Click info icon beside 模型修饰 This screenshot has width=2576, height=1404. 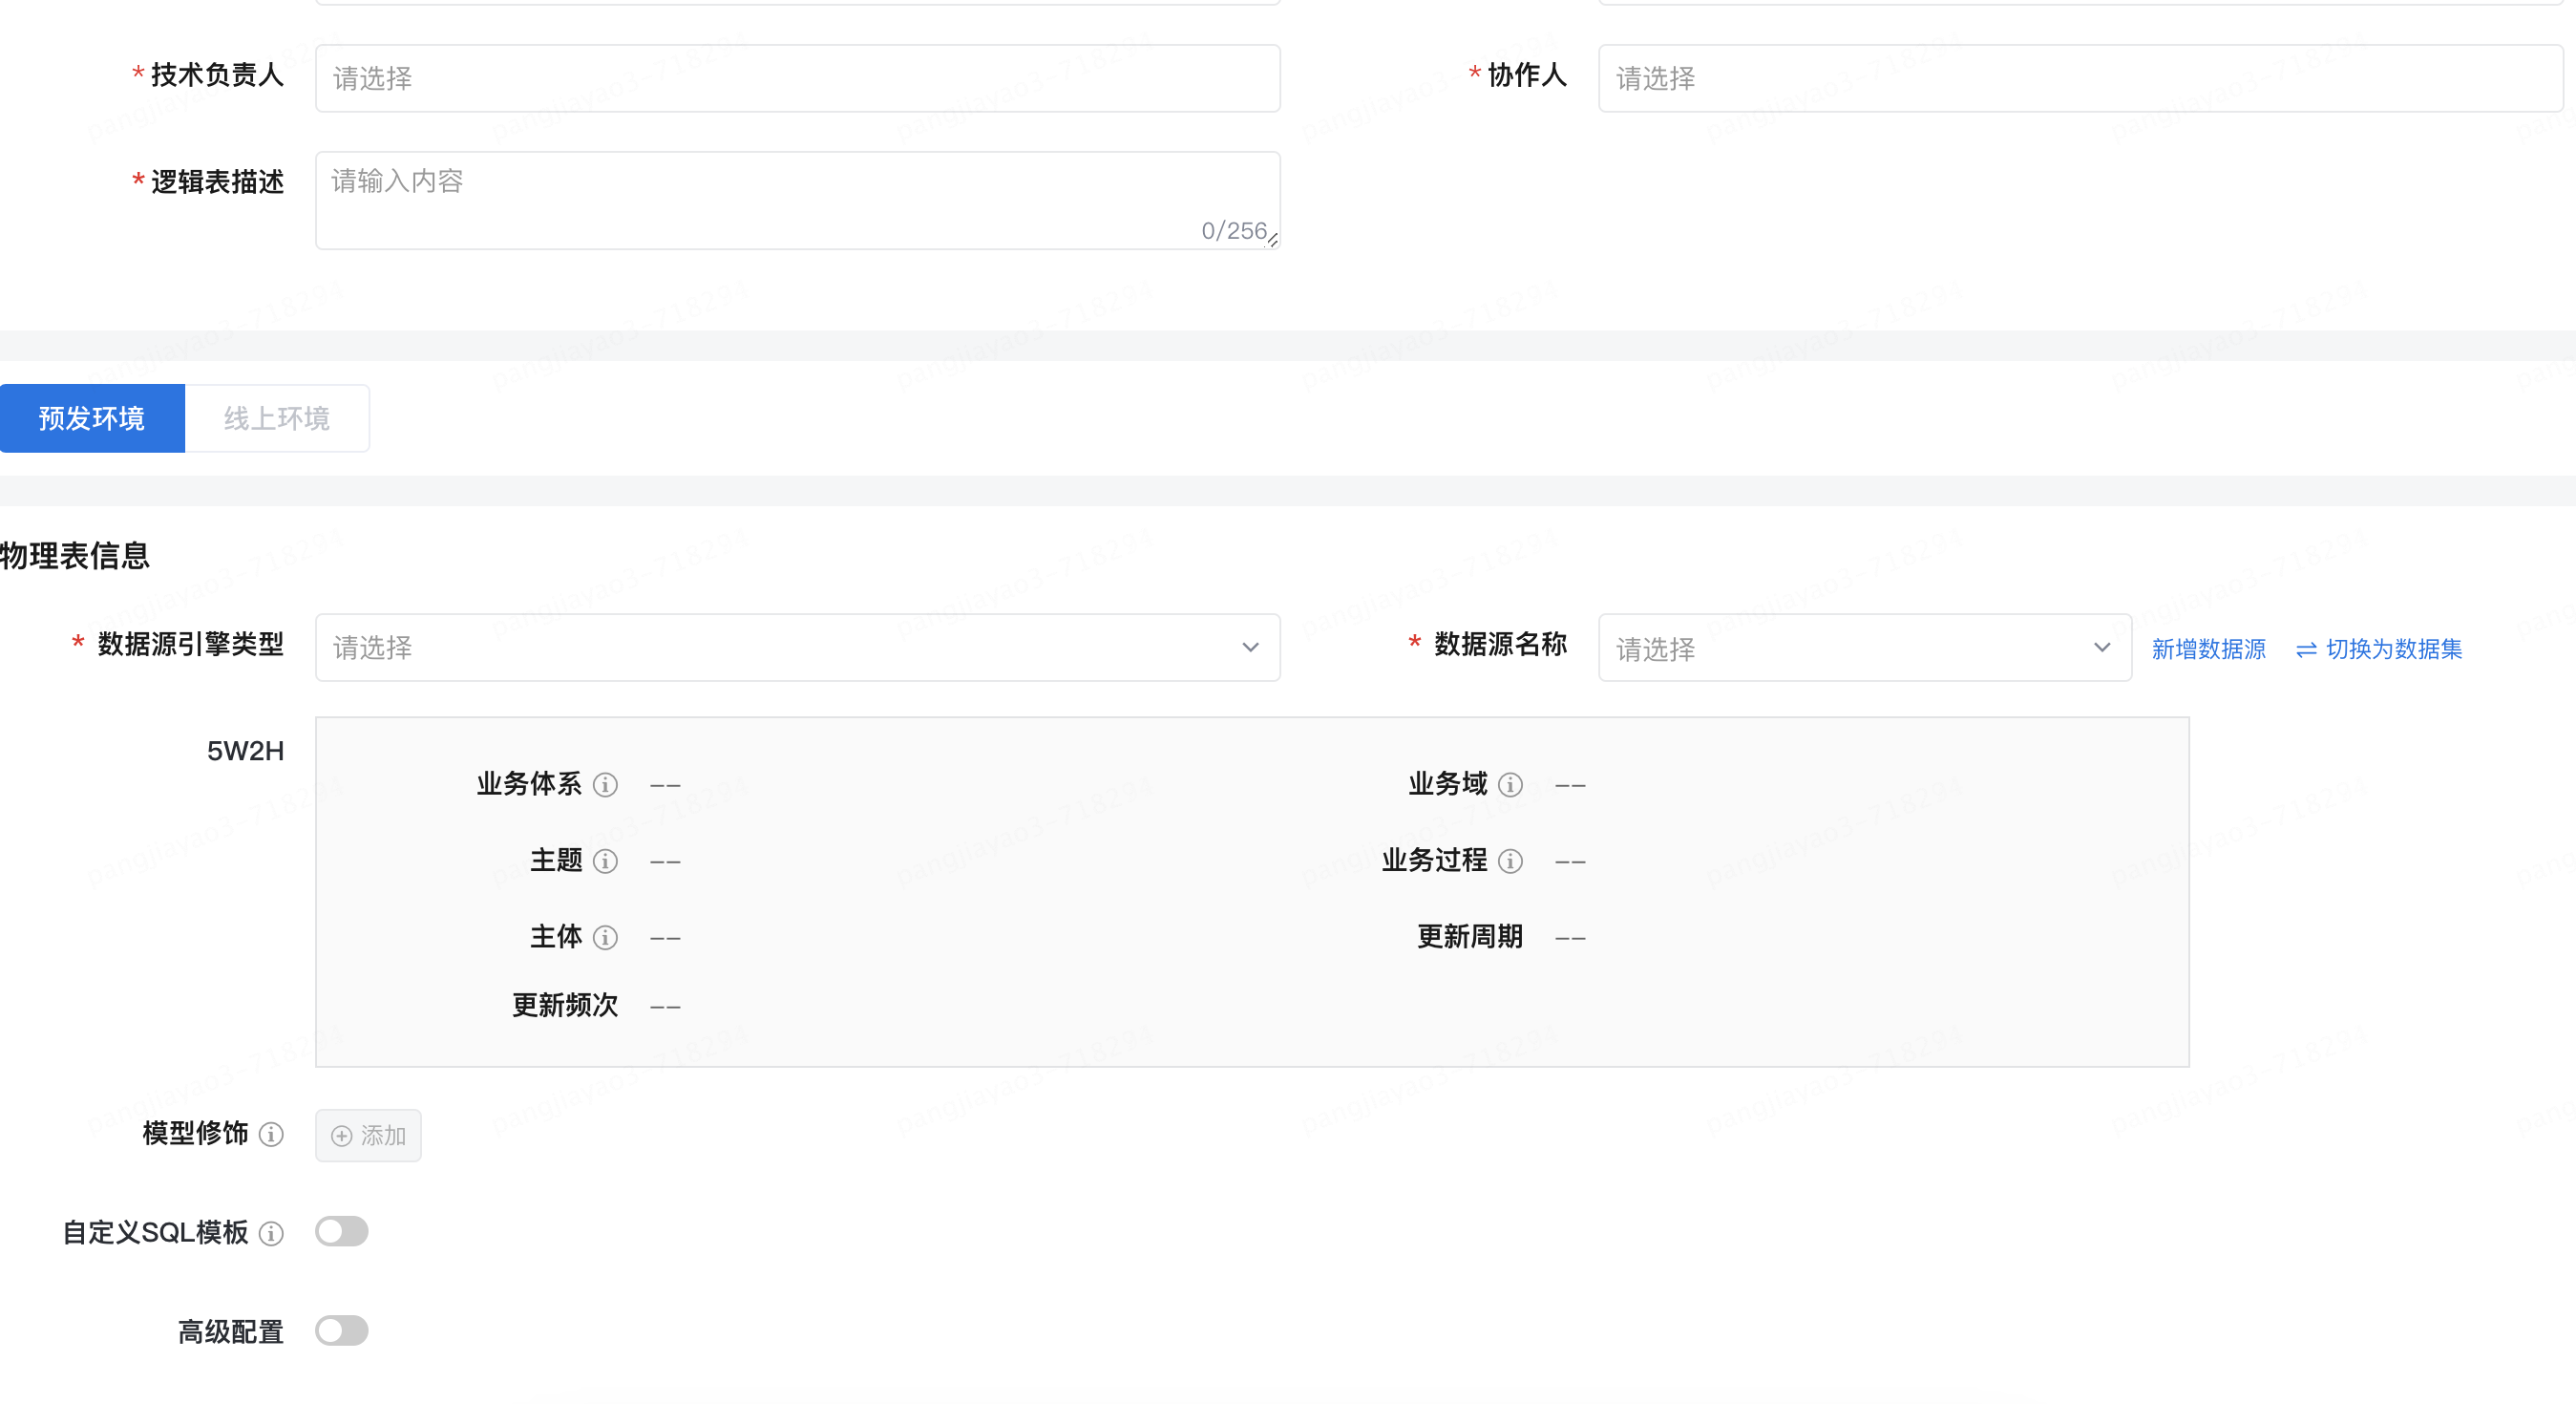coord(271,1134)
